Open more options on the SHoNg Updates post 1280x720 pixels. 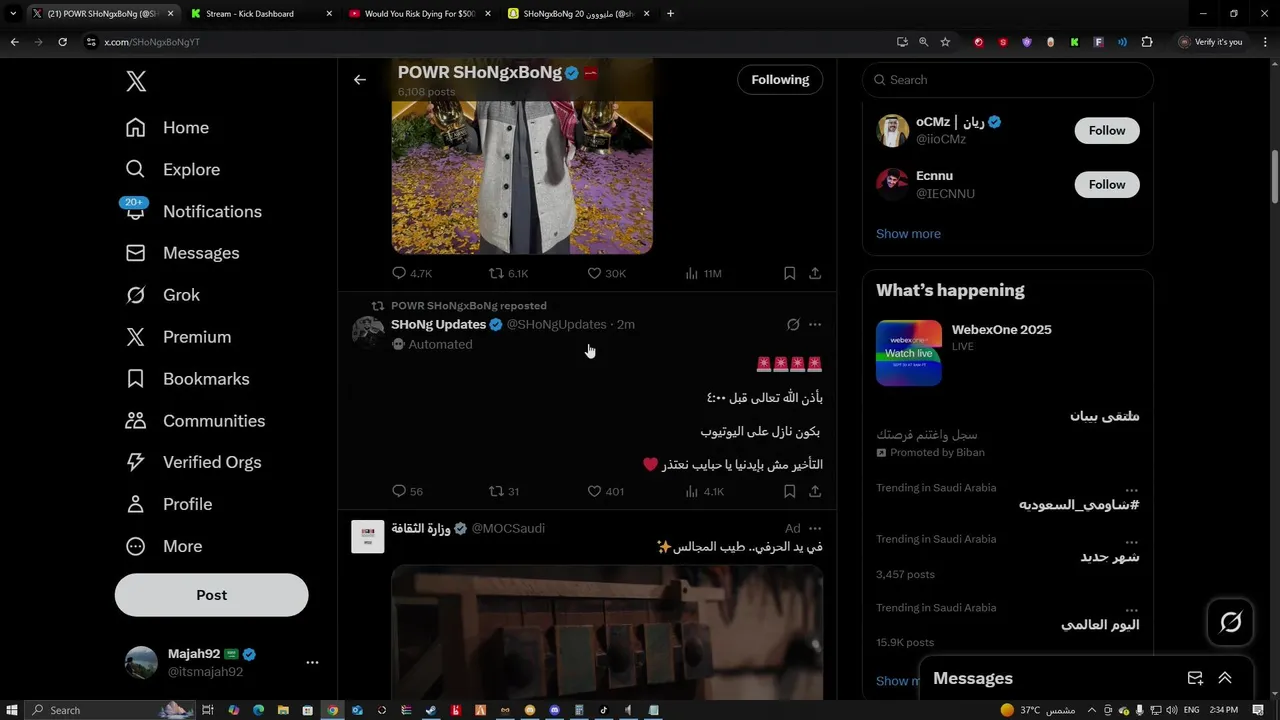coord(815,325)
